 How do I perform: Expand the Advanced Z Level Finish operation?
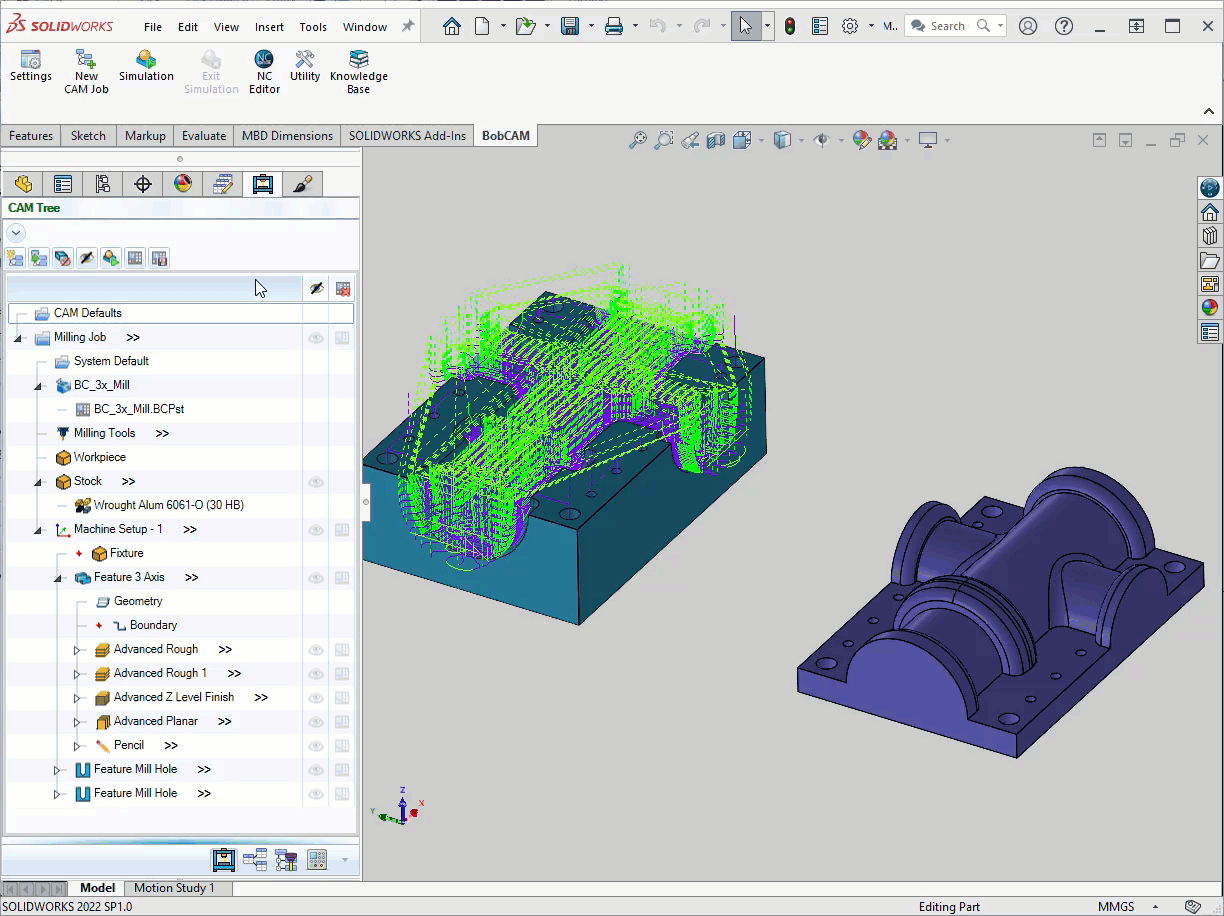[x=78, y=698]
